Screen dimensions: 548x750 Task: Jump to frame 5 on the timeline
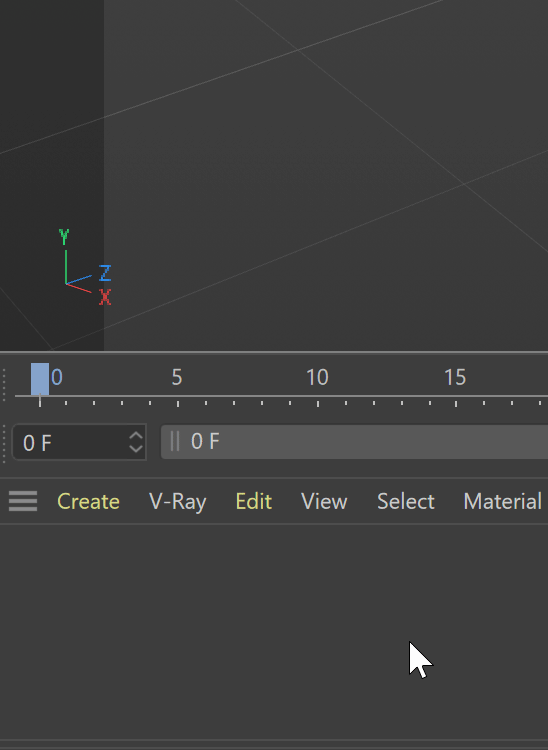coord(177,378)
